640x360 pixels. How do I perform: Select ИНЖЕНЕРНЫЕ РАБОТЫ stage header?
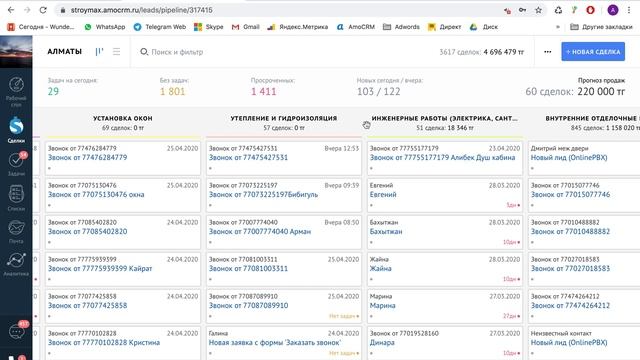point(444,122)
